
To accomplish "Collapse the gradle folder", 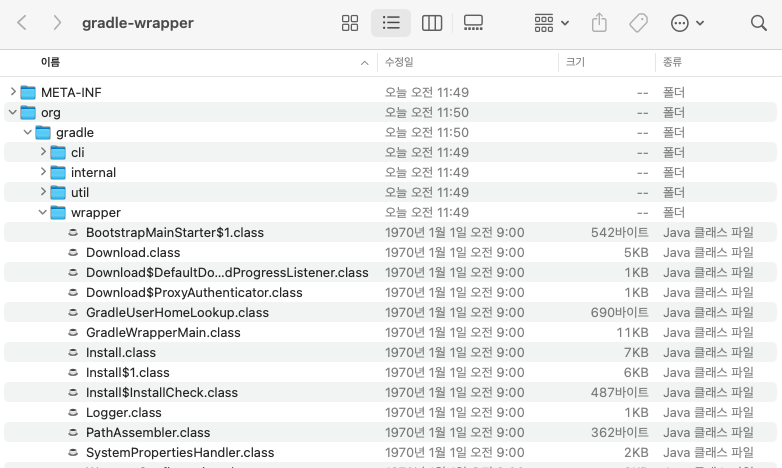I will point(28,132).
